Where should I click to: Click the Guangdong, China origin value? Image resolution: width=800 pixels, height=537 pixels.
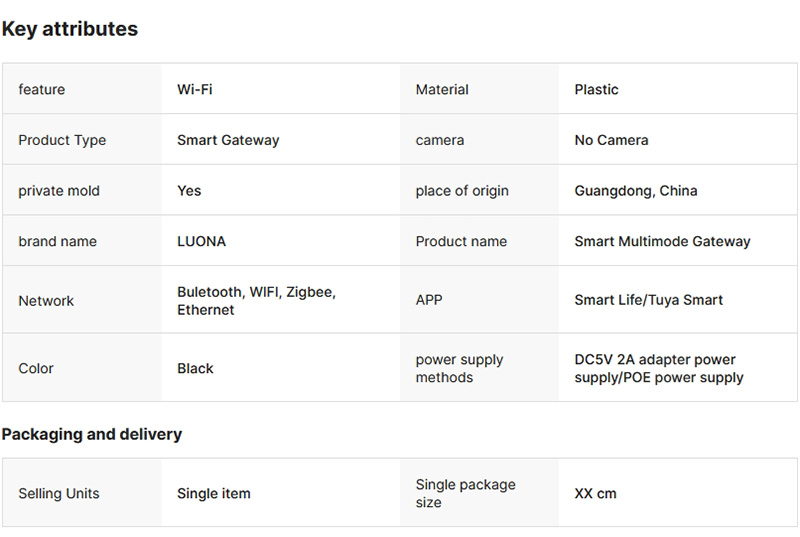click(636, 190)
